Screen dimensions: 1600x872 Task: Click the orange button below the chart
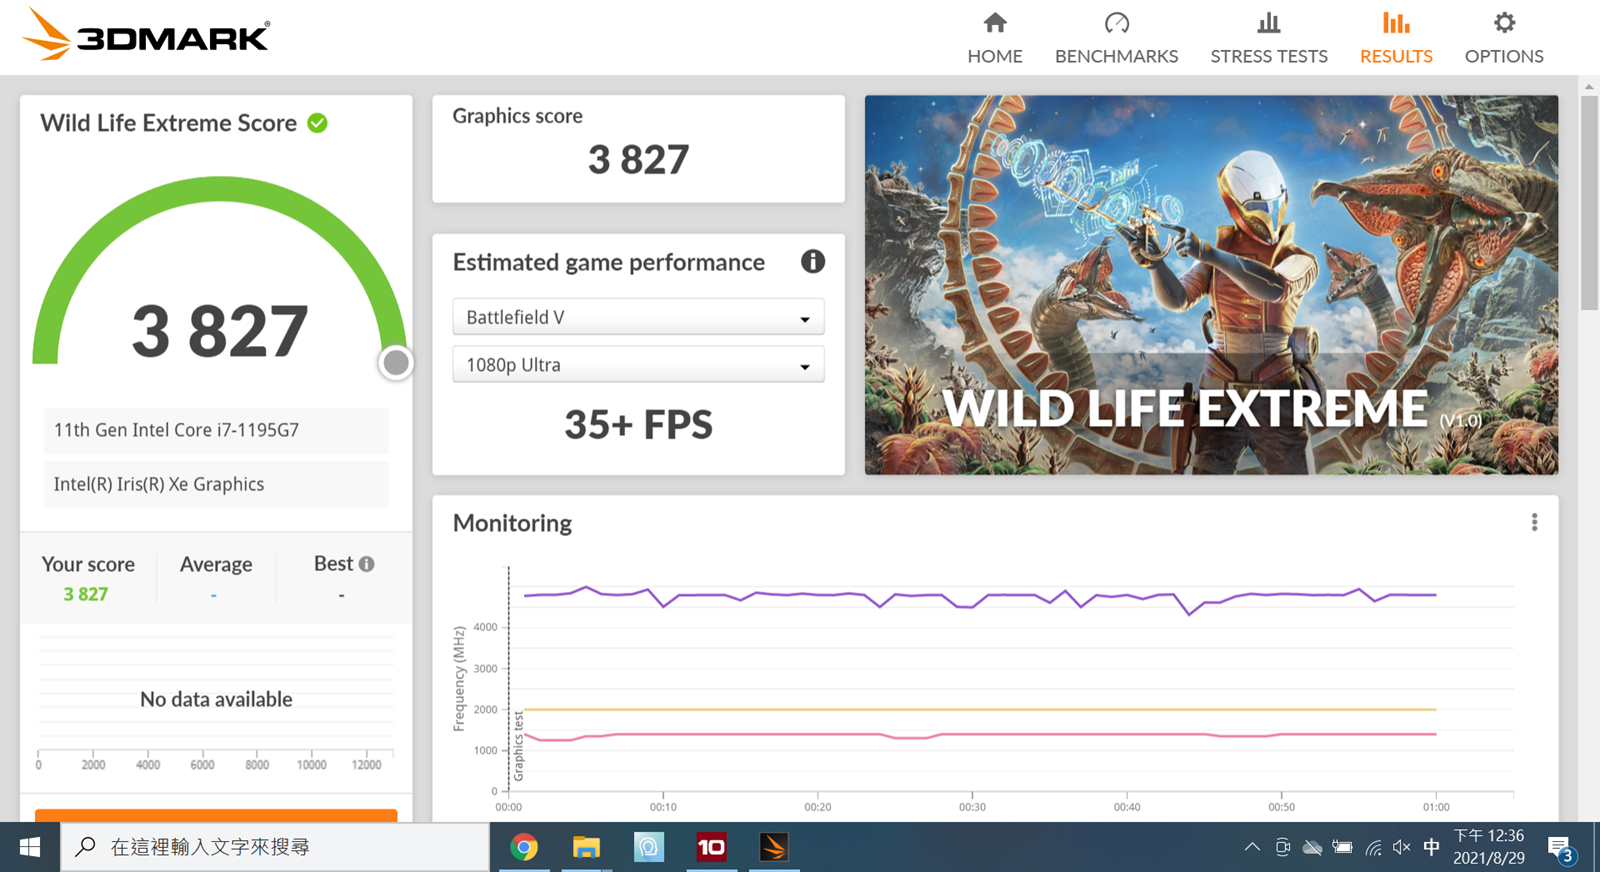pos(216,814)
